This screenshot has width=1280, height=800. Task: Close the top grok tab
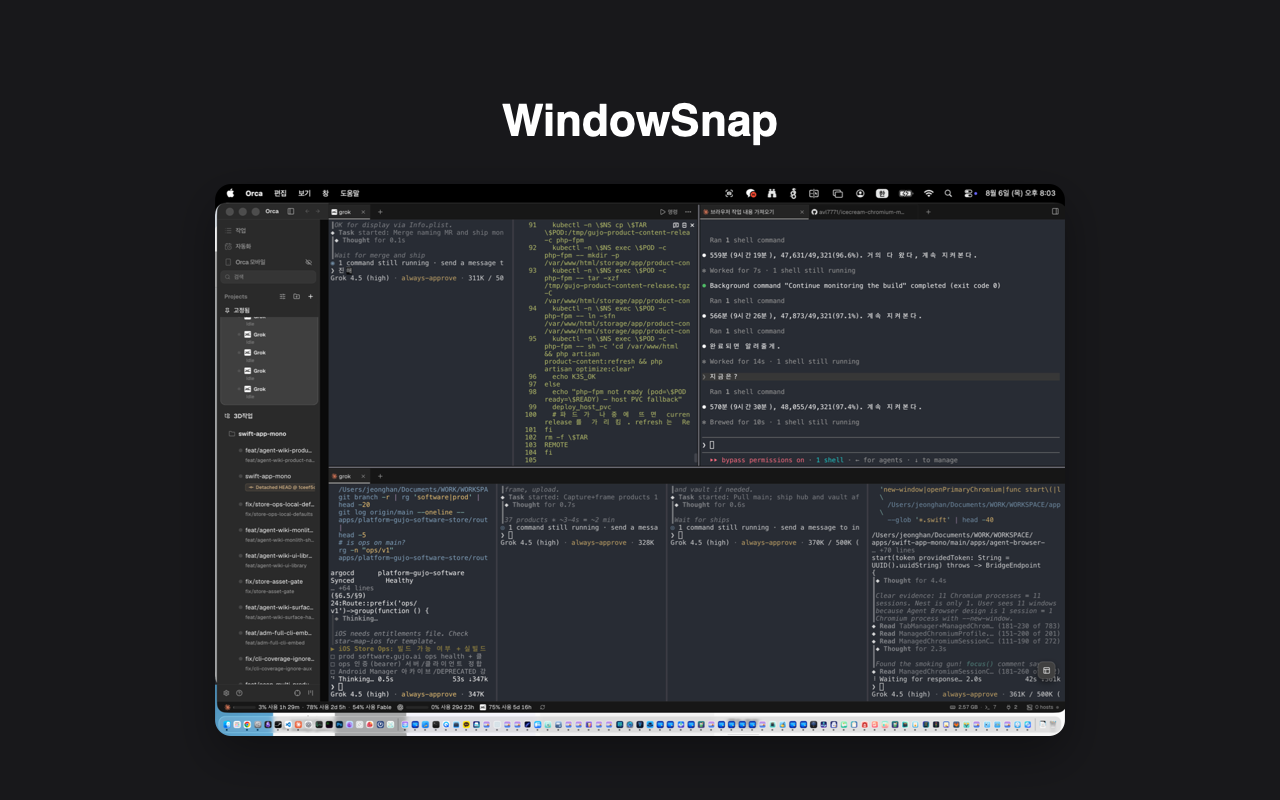coord(363,212)
